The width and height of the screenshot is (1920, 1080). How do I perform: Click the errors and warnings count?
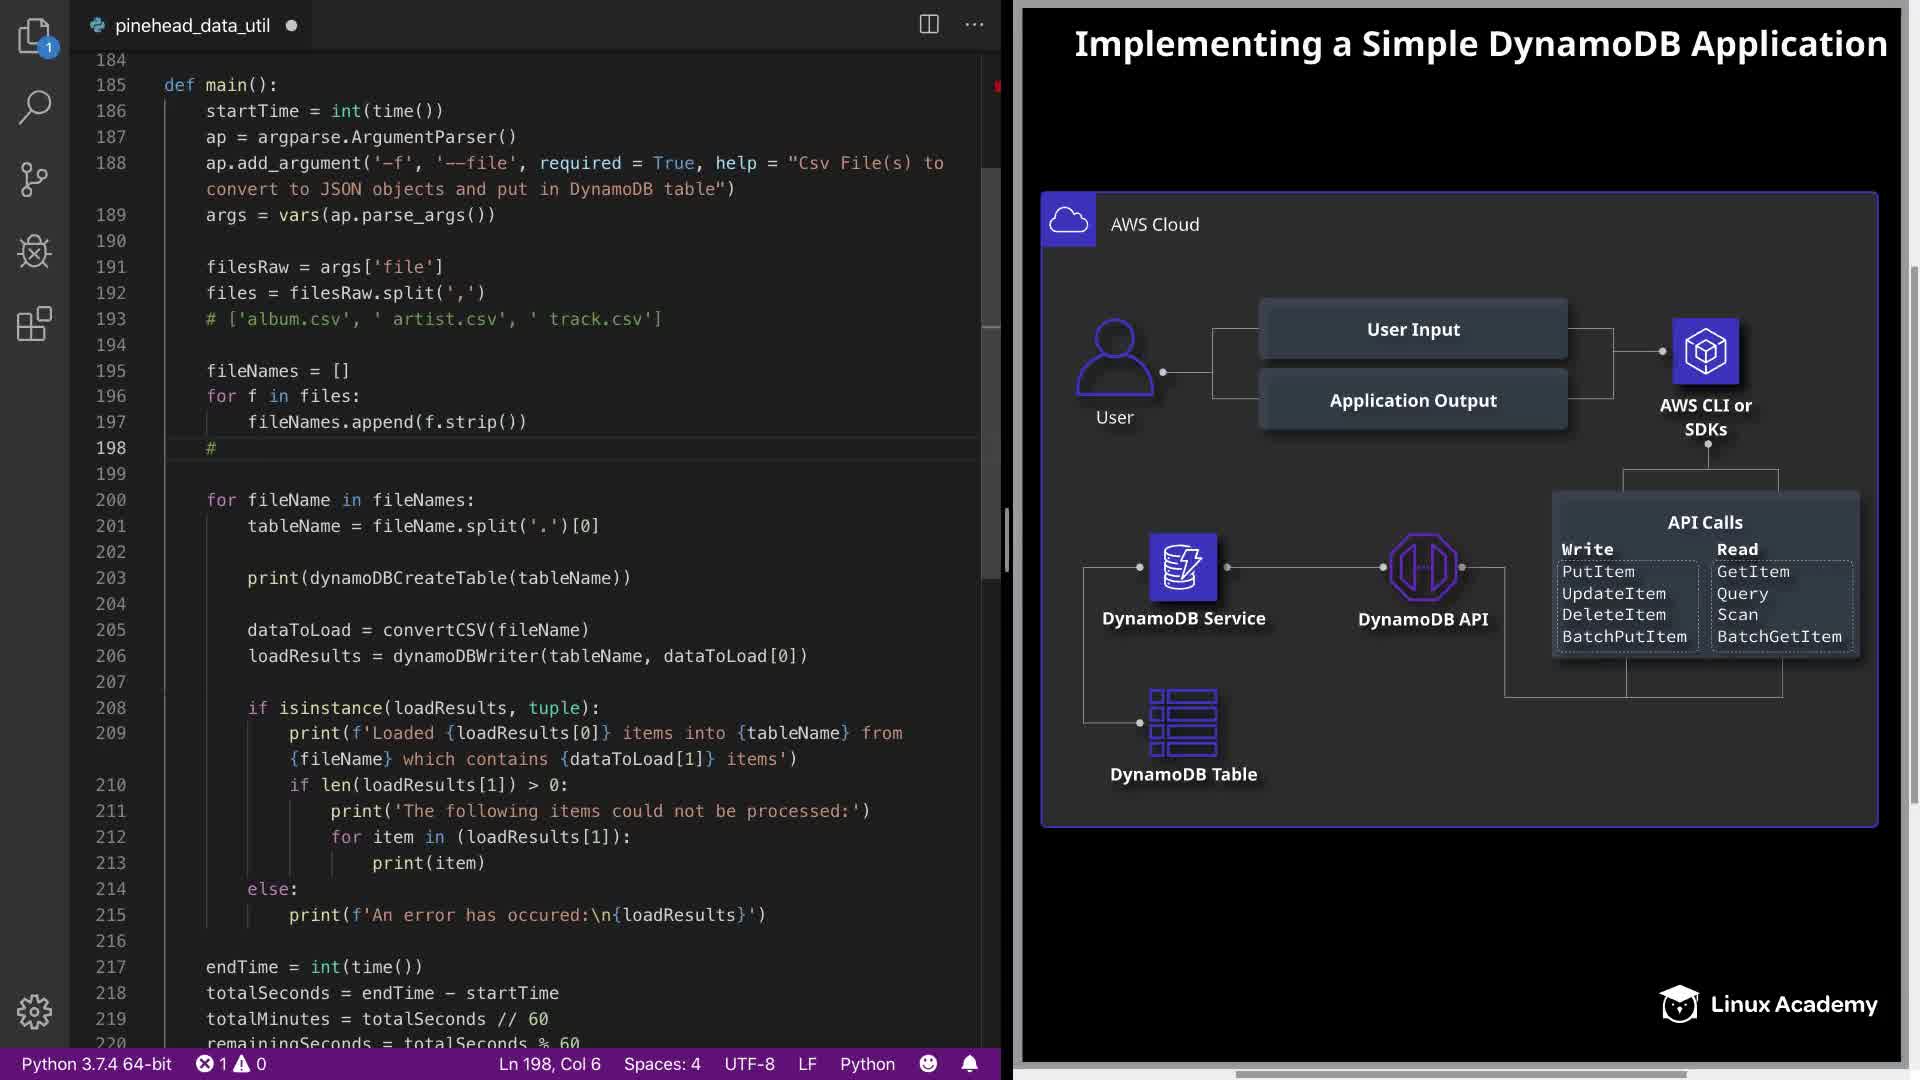coord(231,1064)
